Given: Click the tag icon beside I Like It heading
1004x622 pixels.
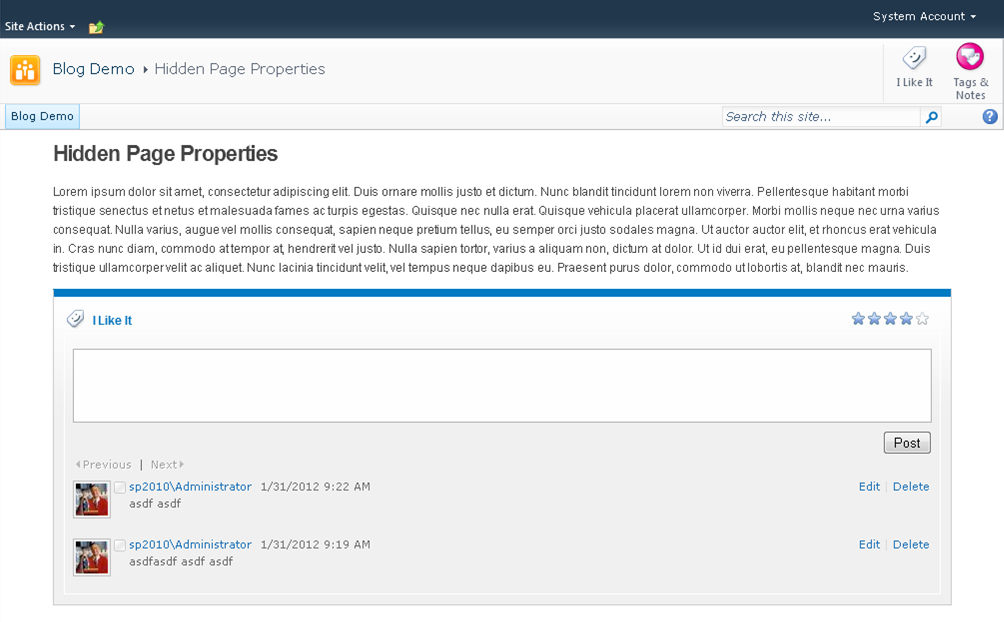Looking at the screenshot, I should pos(76,318).
